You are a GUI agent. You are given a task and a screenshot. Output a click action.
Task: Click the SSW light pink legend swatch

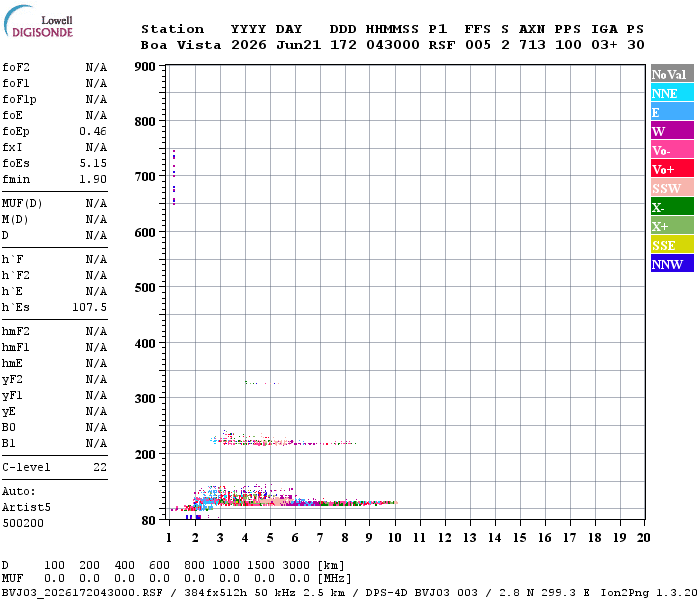(672, 188)
